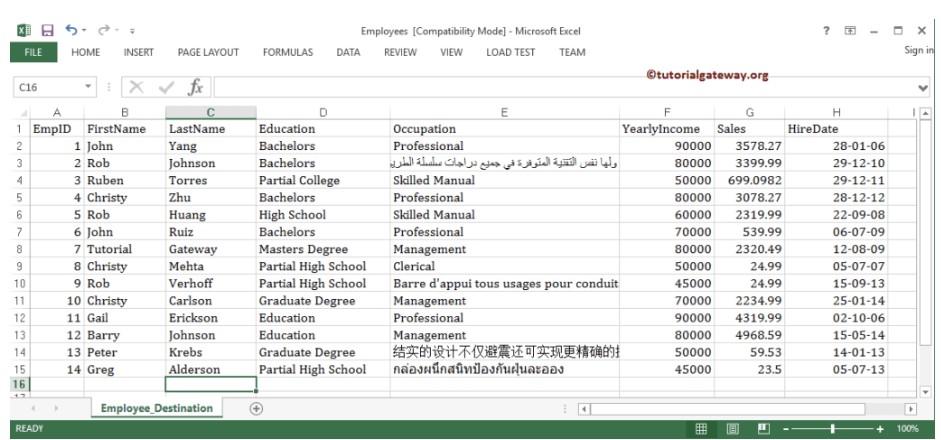The image size is (941, 440).
Task: Open the Undo history dropdown arrow
Action: click(84, 30)
